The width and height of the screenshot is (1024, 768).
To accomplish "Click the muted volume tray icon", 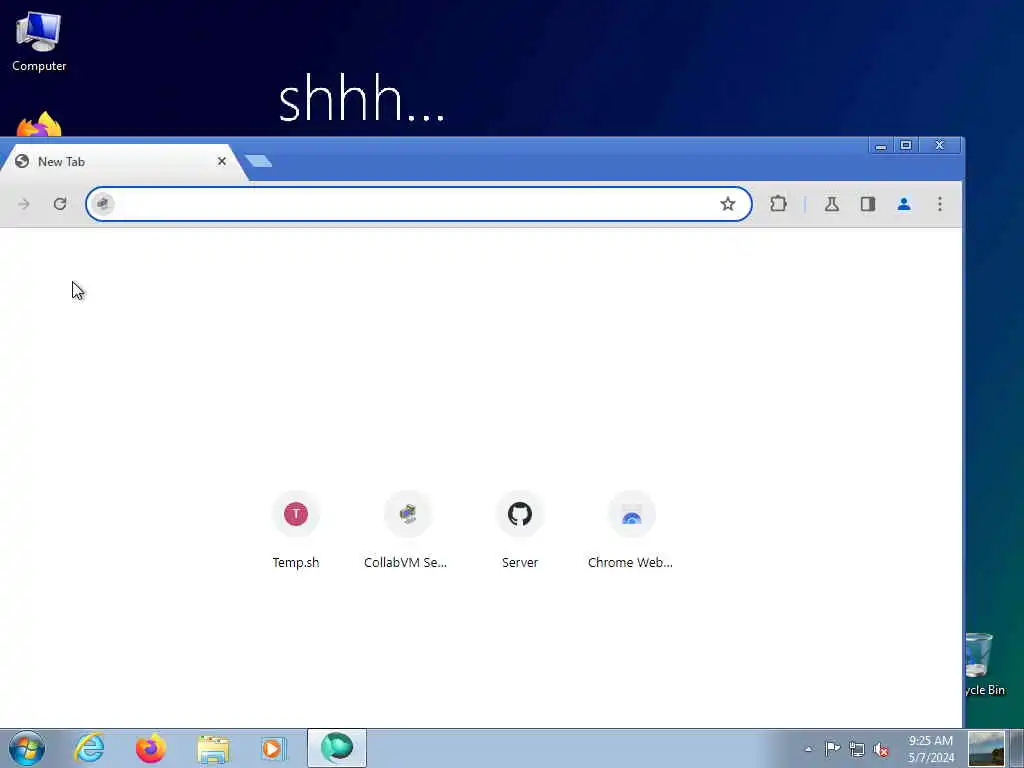I will click(882, 750).
